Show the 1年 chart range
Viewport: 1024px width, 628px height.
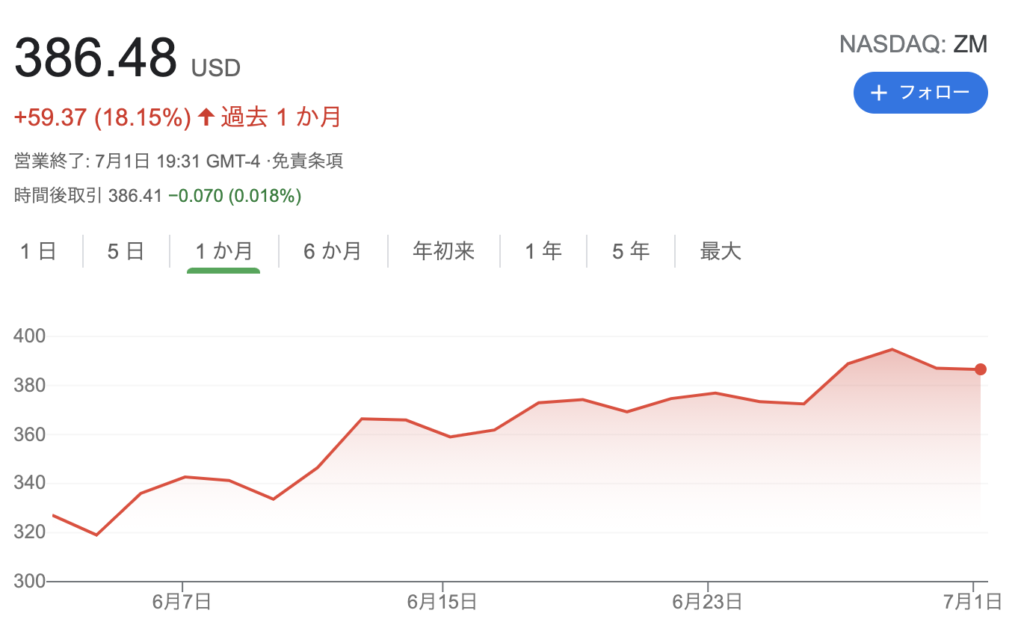coord(543,251)
